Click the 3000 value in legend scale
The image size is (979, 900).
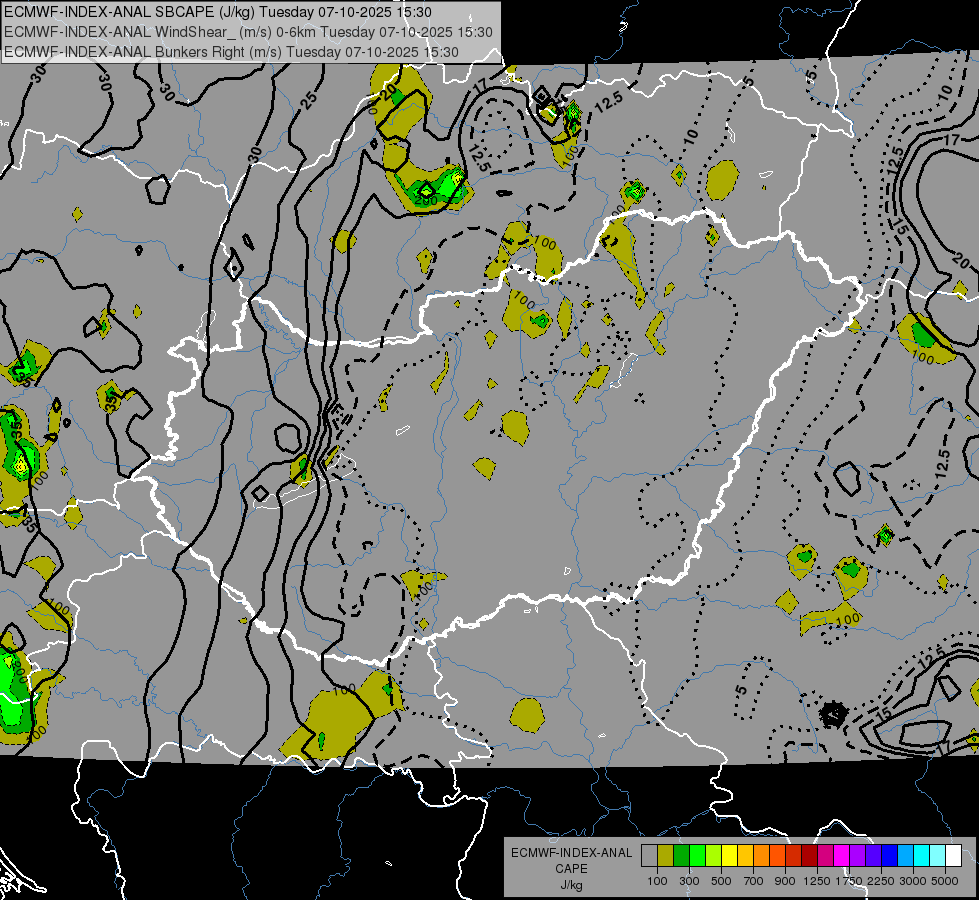click(913, 881)
